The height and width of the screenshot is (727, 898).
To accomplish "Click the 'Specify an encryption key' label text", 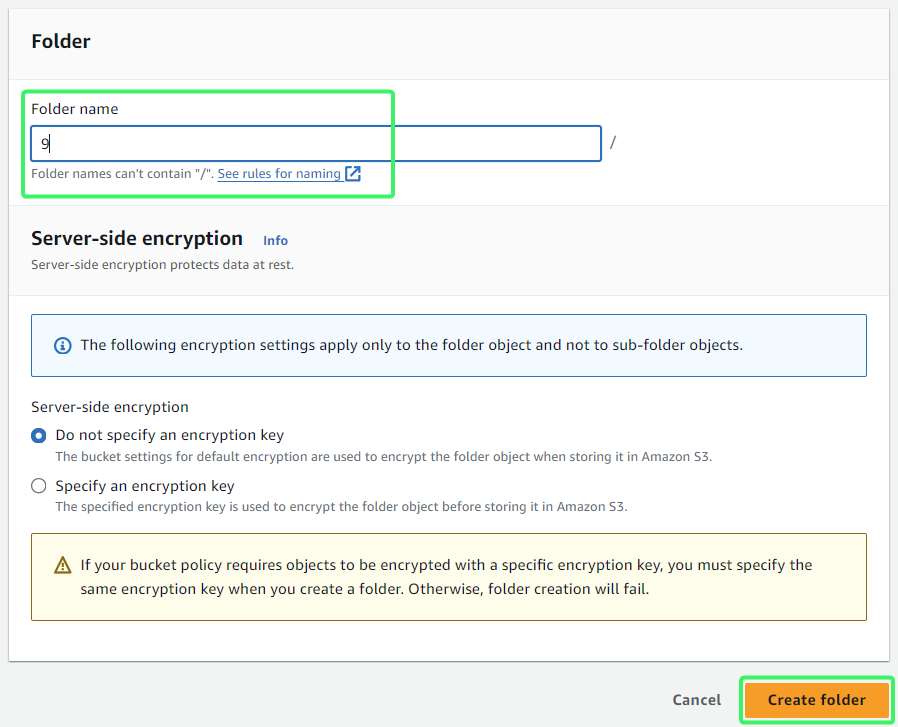I will click(145, 486).
